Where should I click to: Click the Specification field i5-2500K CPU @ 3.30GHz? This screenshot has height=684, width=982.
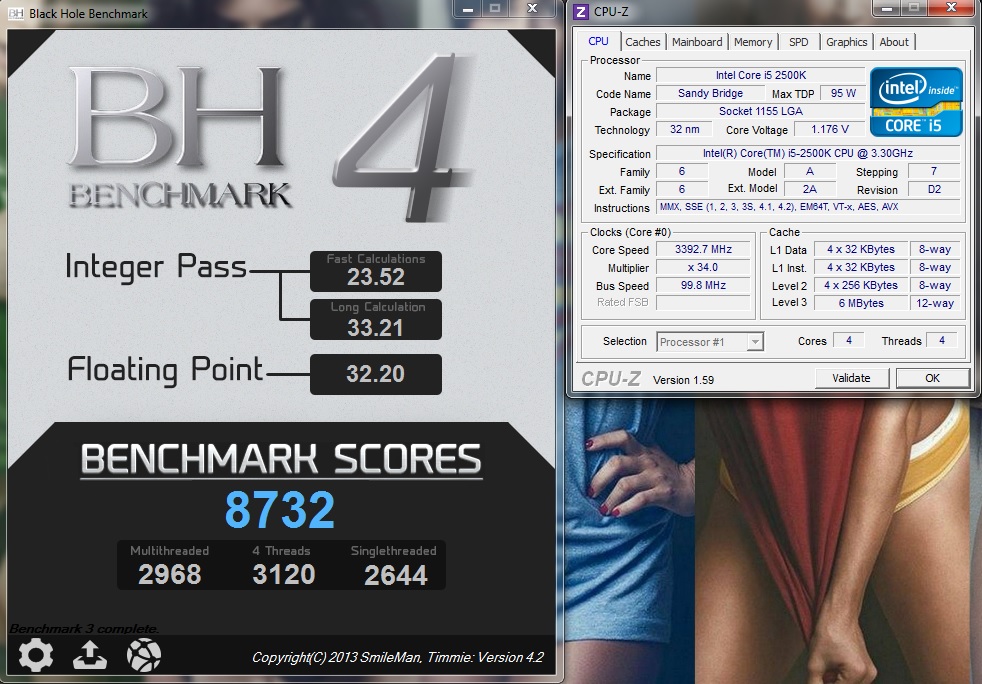808,153
